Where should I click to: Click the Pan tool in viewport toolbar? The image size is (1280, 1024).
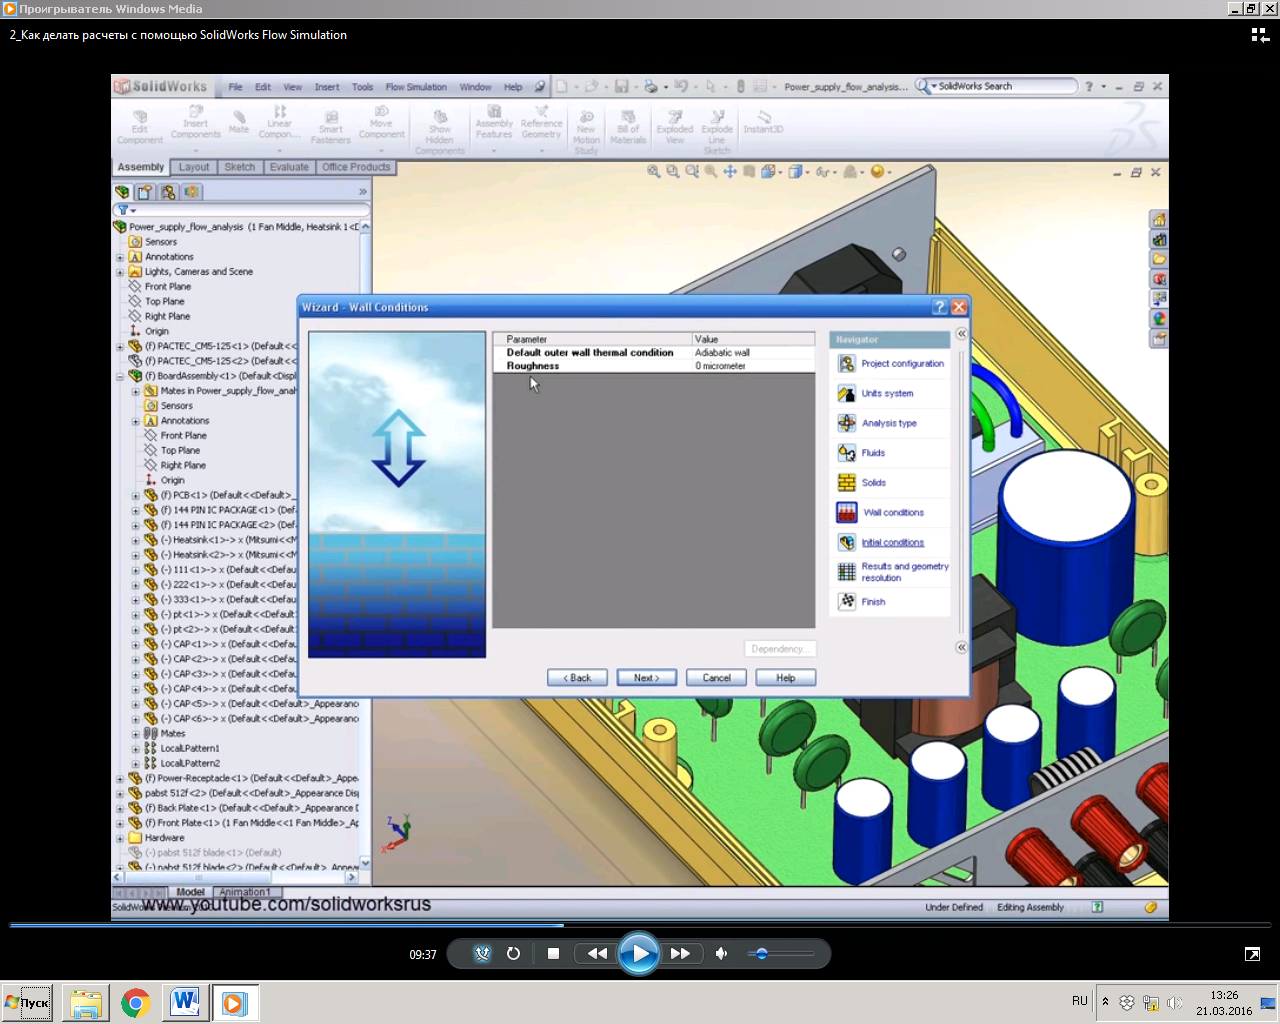click(729, 172)
